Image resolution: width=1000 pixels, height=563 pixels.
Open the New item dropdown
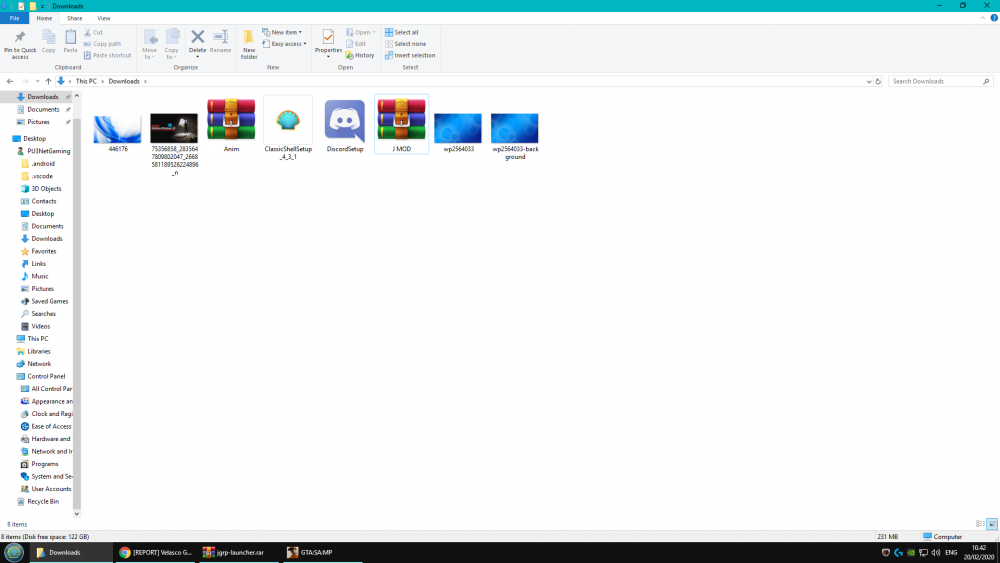(x=282, y=32)
